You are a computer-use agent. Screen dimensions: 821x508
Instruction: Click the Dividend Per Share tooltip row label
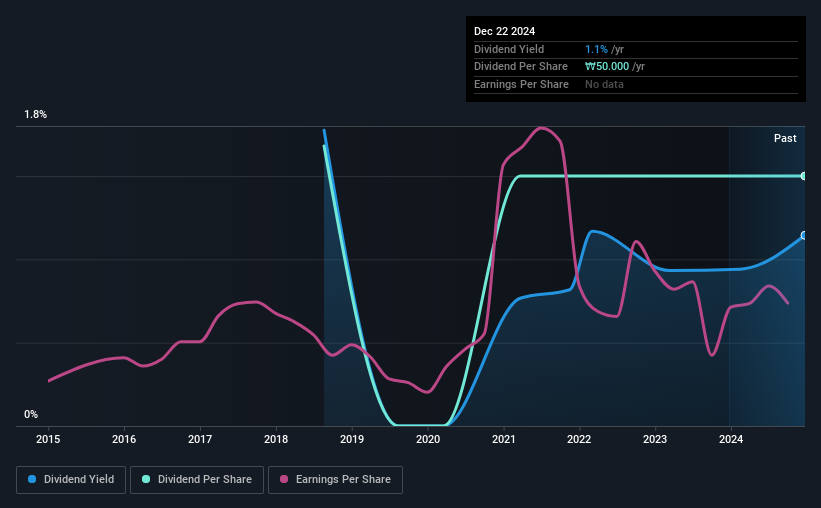pos(521,67)
